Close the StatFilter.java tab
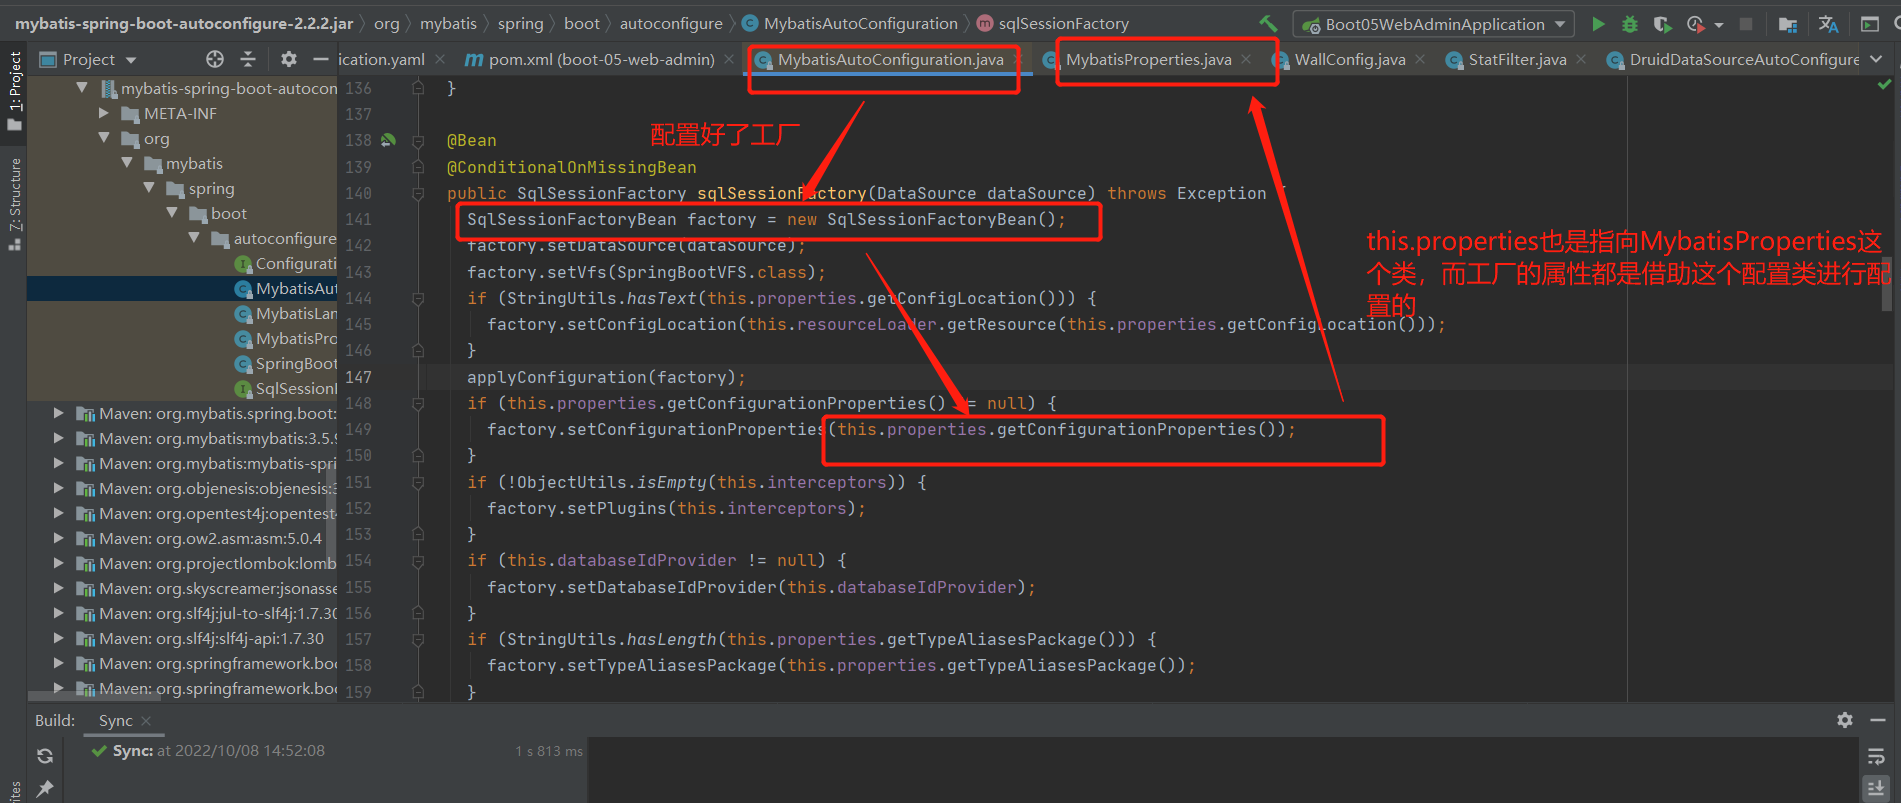The width and height of the screenshot is (1901, 803). (x=1581, y=60)
